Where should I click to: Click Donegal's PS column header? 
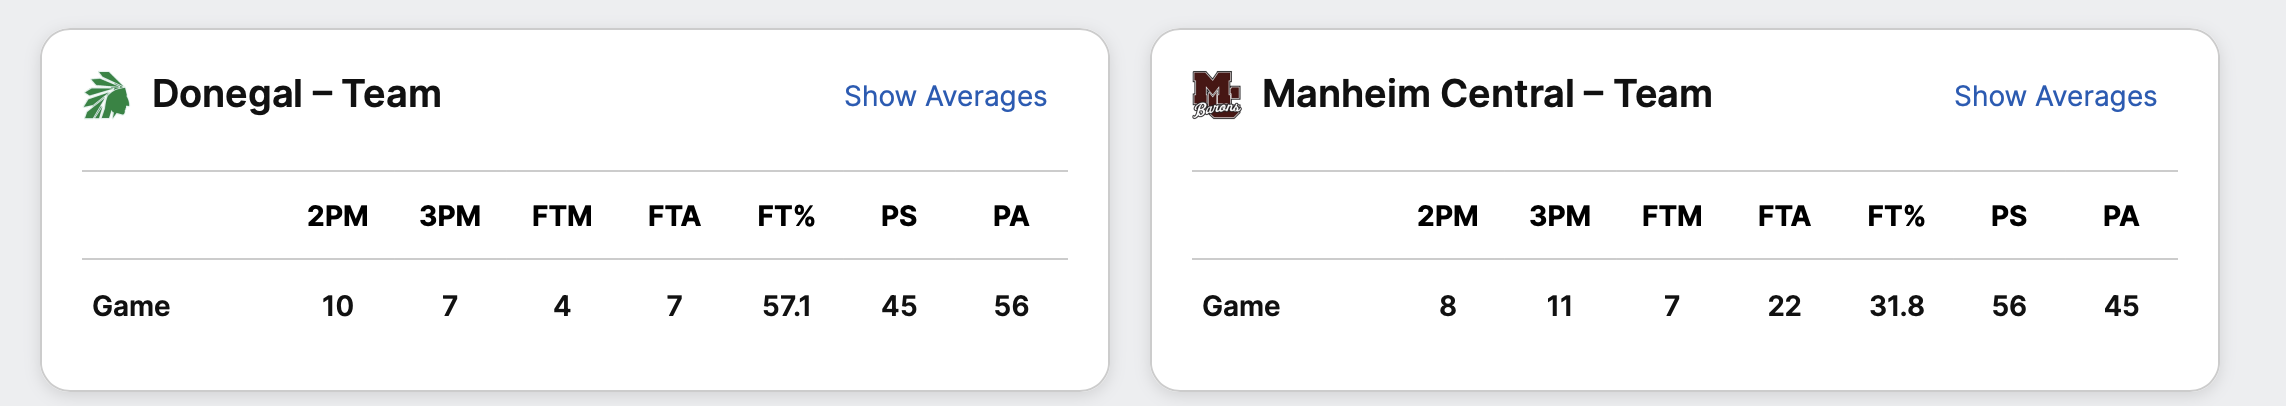coord(899,216)
